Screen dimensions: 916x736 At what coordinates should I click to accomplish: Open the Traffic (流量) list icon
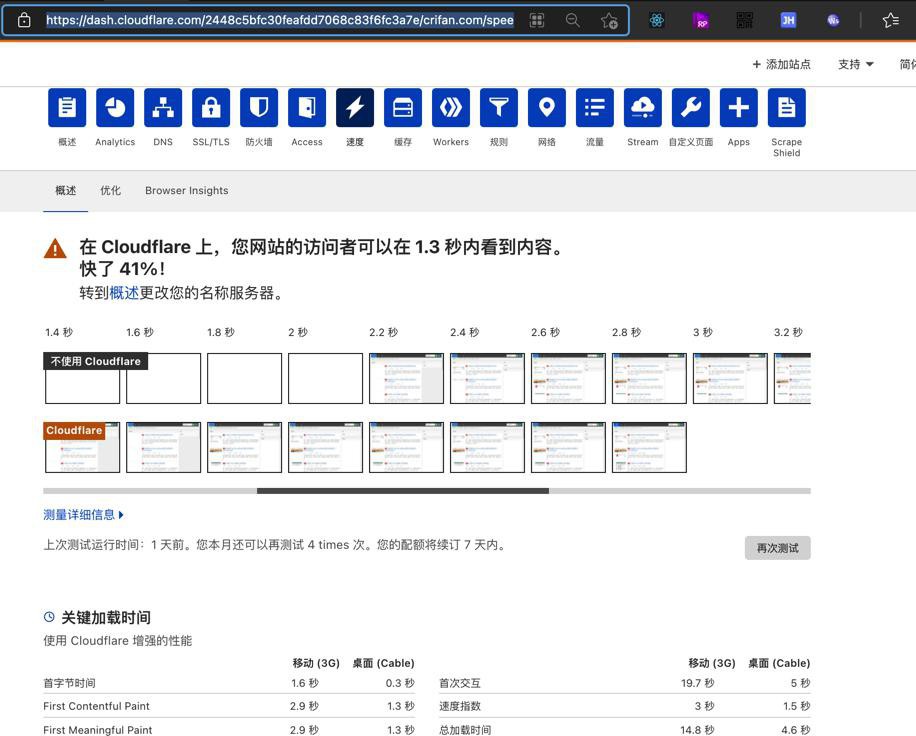coord(594,107)
